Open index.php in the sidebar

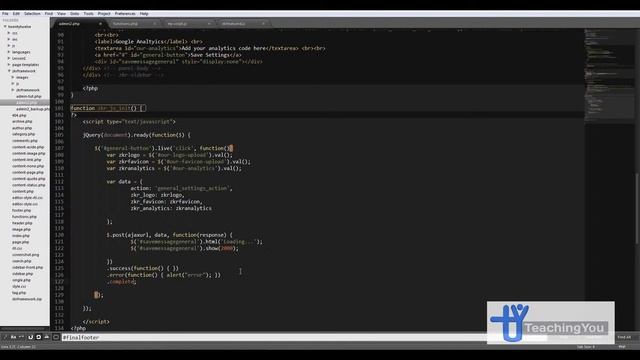click(21, 236)
